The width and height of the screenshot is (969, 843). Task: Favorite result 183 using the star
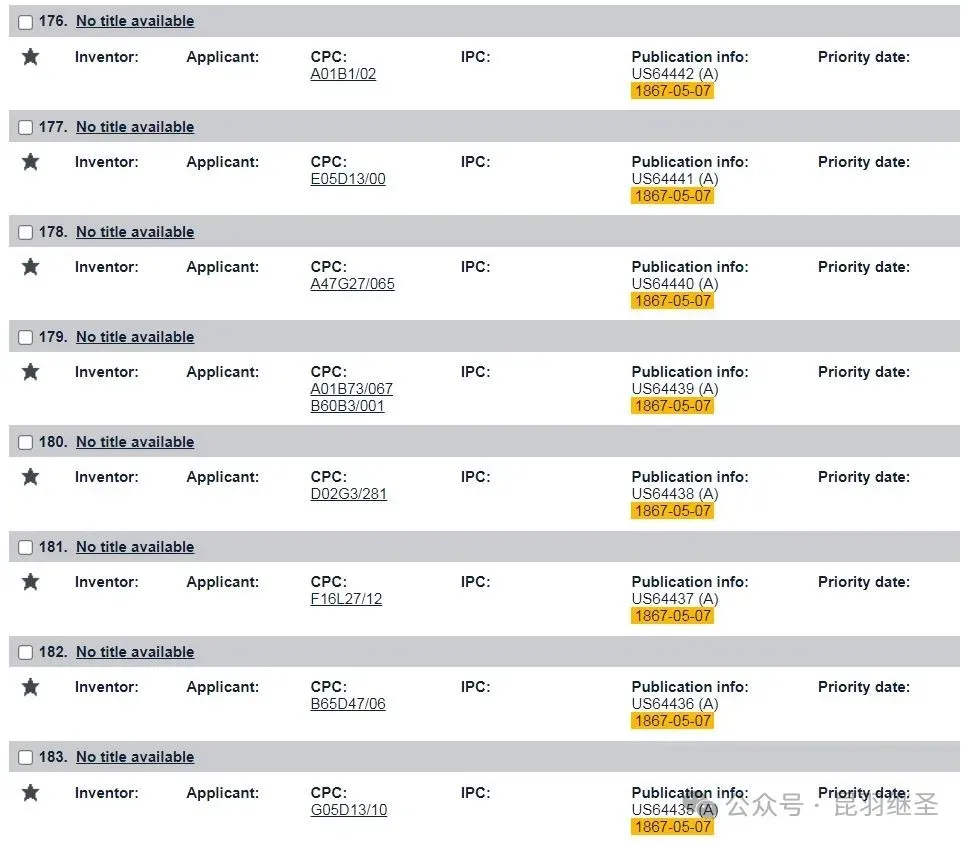click(x=30, y=793)
